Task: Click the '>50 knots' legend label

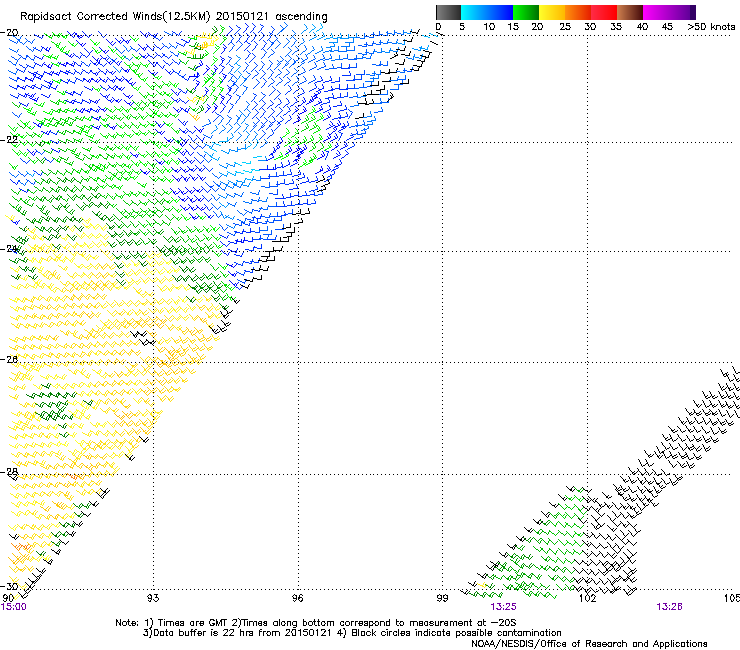Action: [711, 27]
